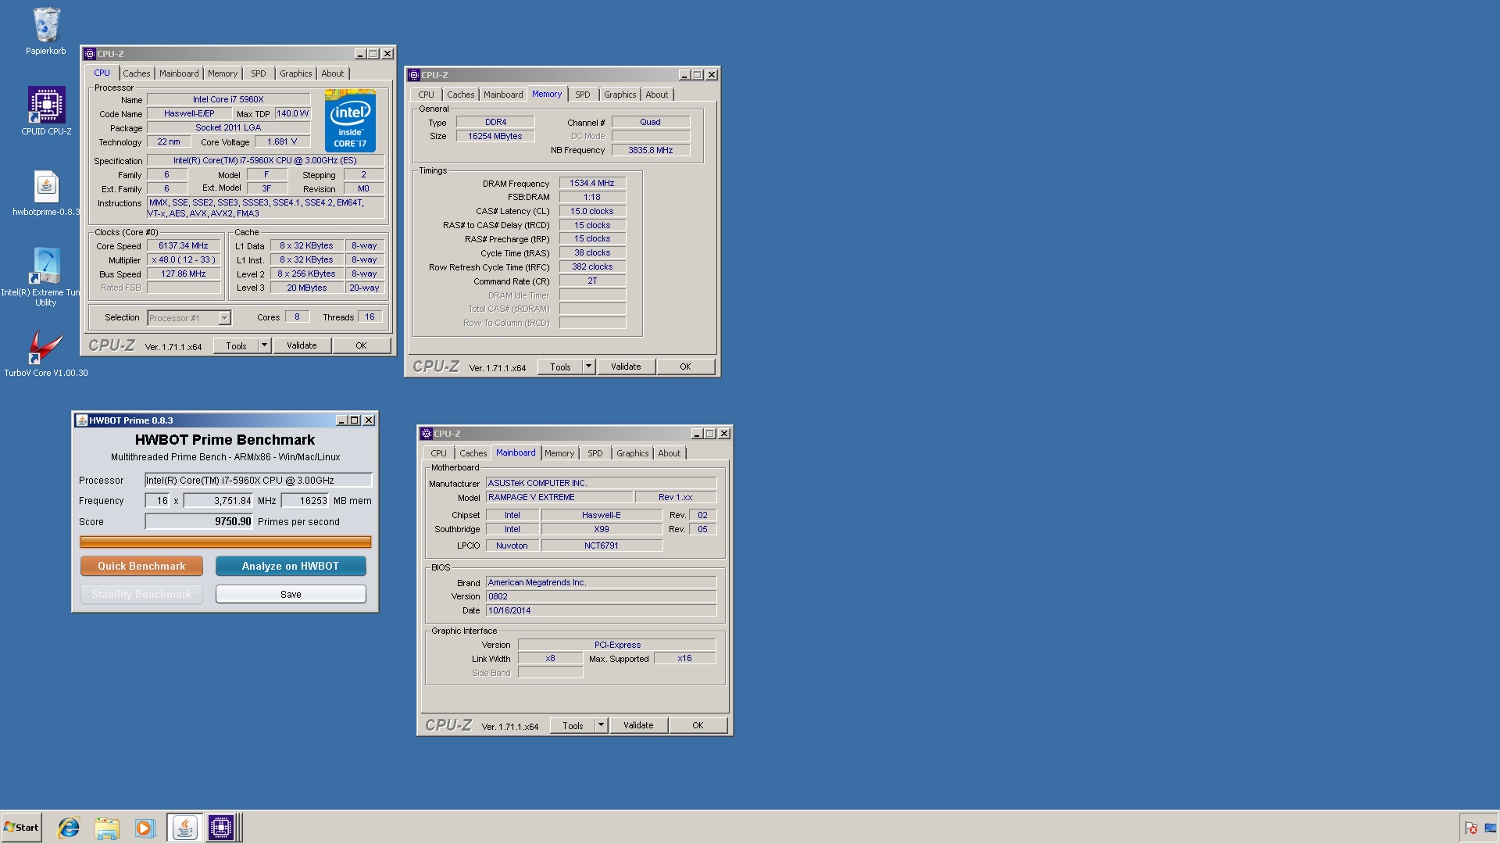Click the Graphic Interface version PCI-Express
This screenshot has width=1500, height=844.
(617, 645)
